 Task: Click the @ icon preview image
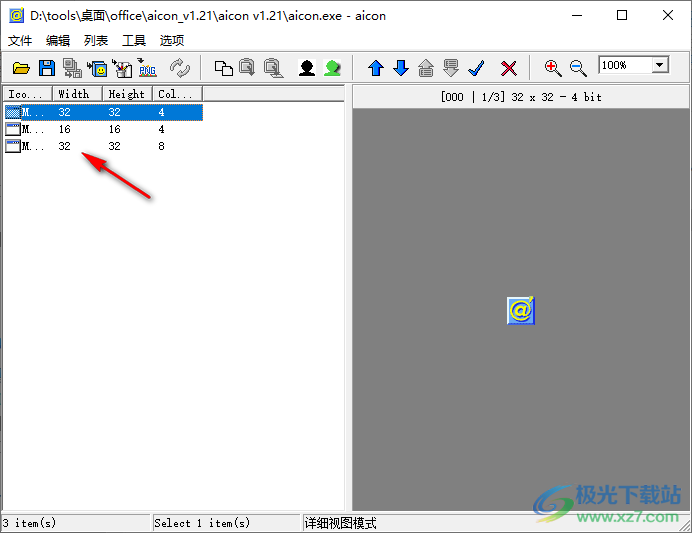tap(521, 311)
